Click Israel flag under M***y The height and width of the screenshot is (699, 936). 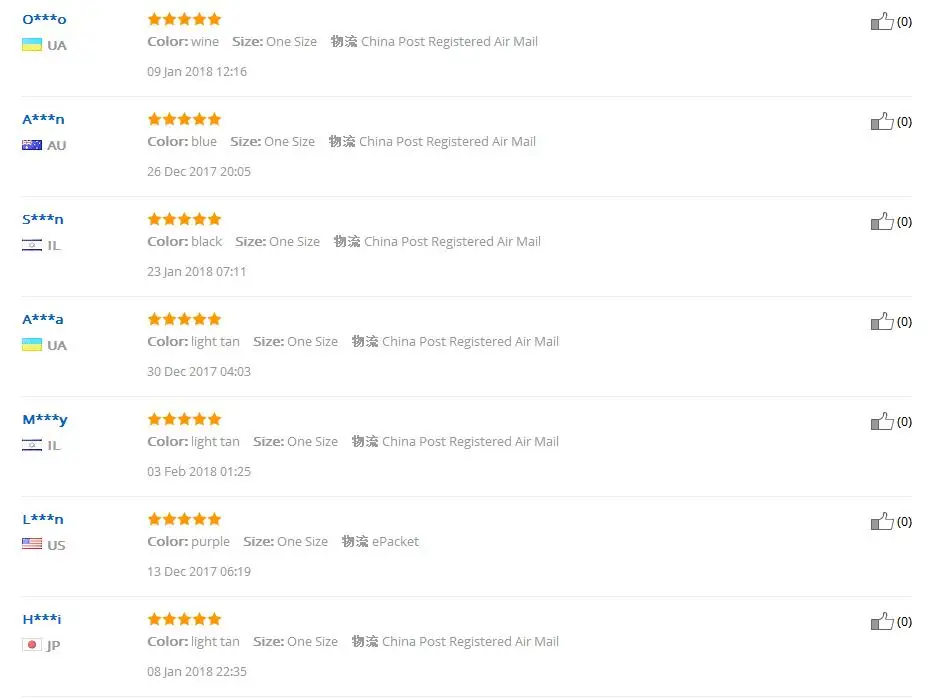pos(32,445)
